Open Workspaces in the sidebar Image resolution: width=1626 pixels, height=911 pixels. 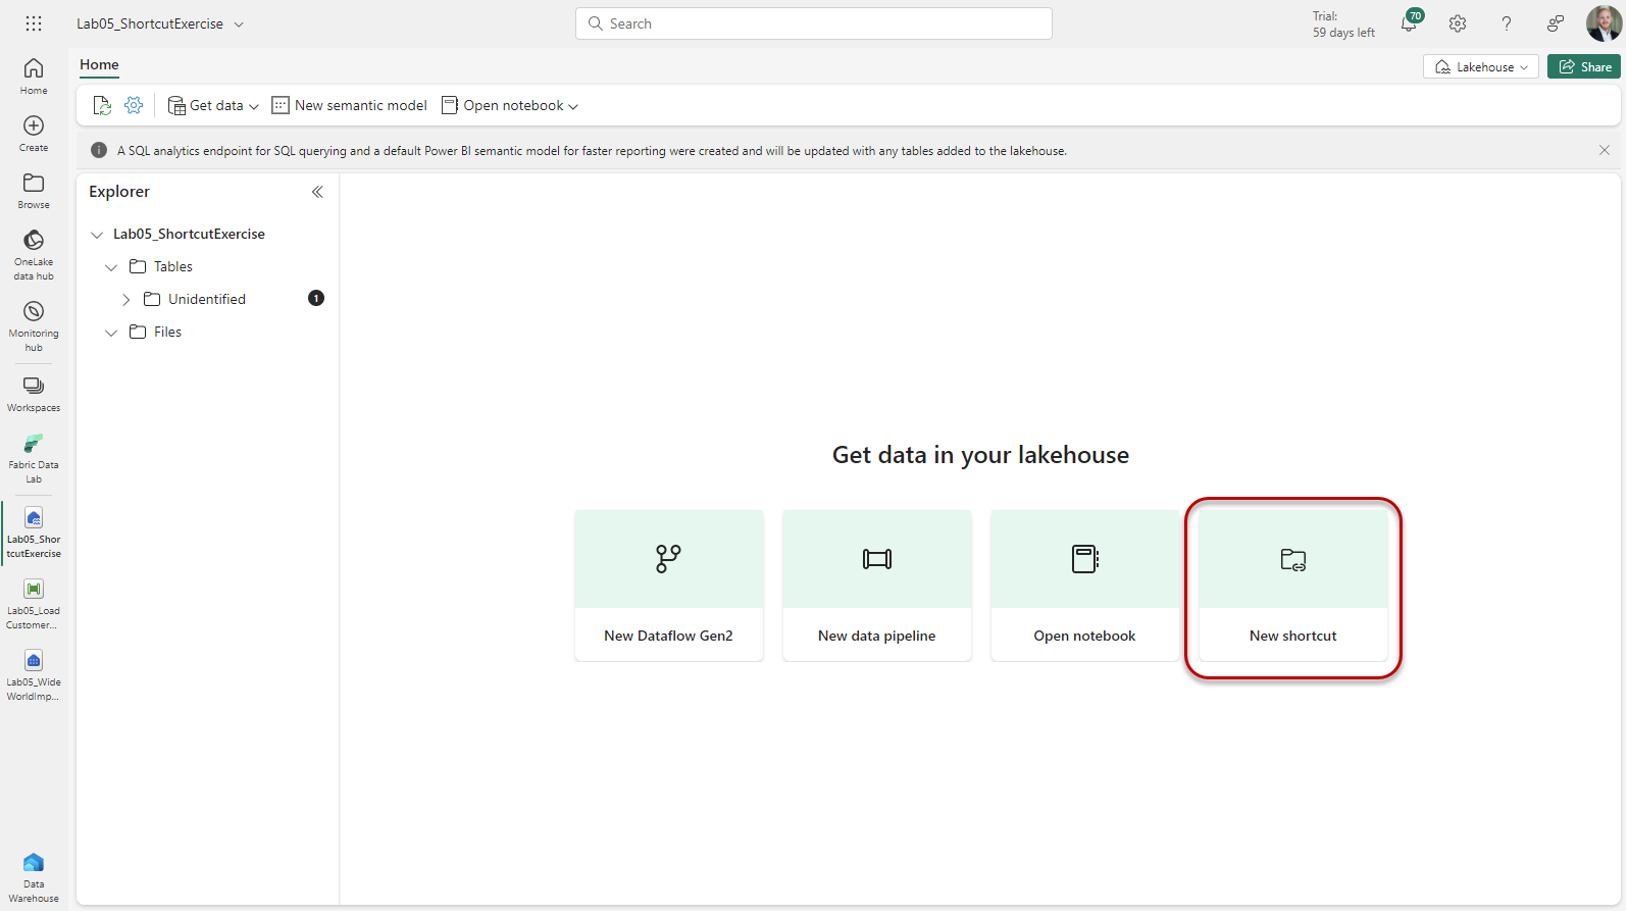33,394
